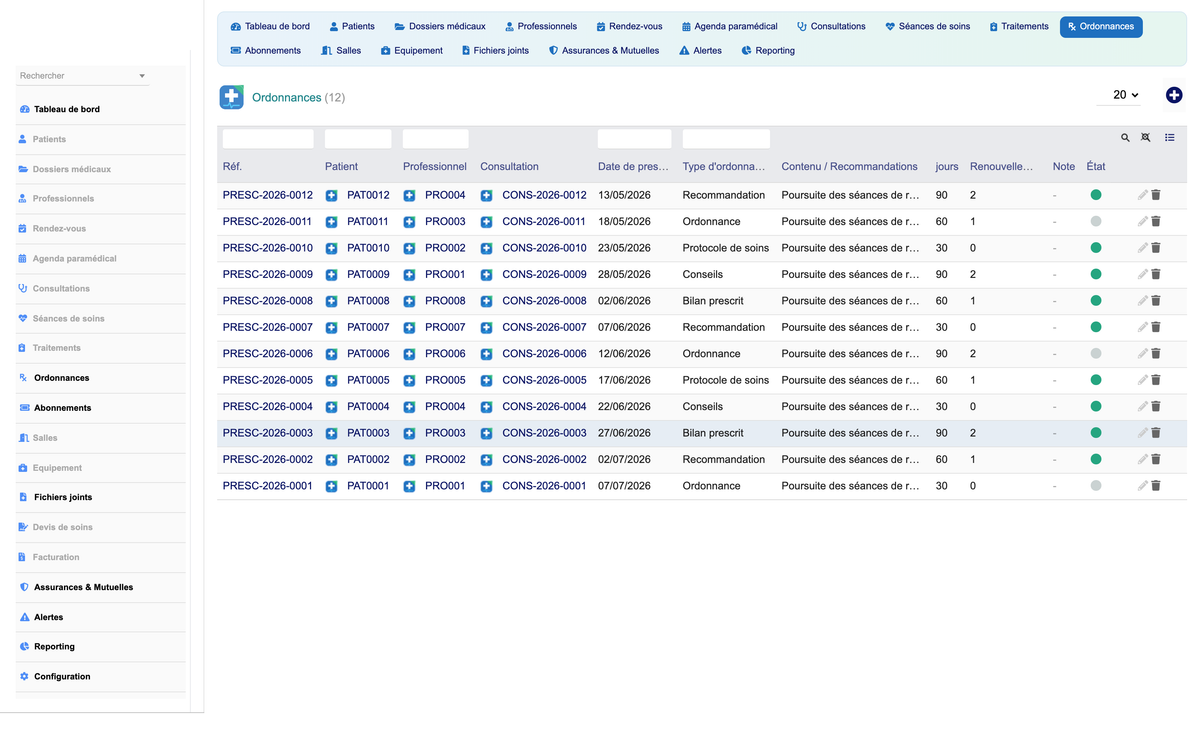The image size is (1200, 743).
Task: Open Fichiers joints top tab
Action: coord(495,50)
